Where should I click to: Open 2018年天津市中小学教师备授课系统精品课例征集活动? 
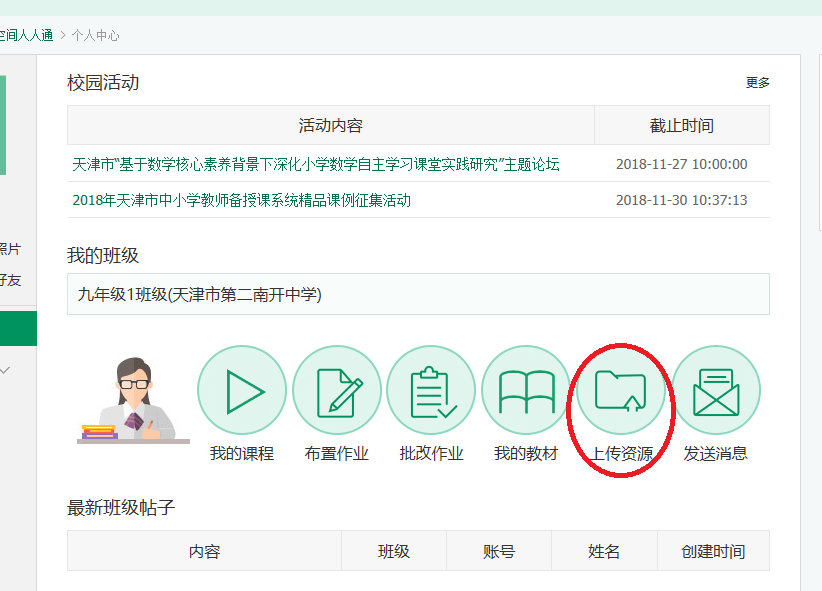point(242,200)
